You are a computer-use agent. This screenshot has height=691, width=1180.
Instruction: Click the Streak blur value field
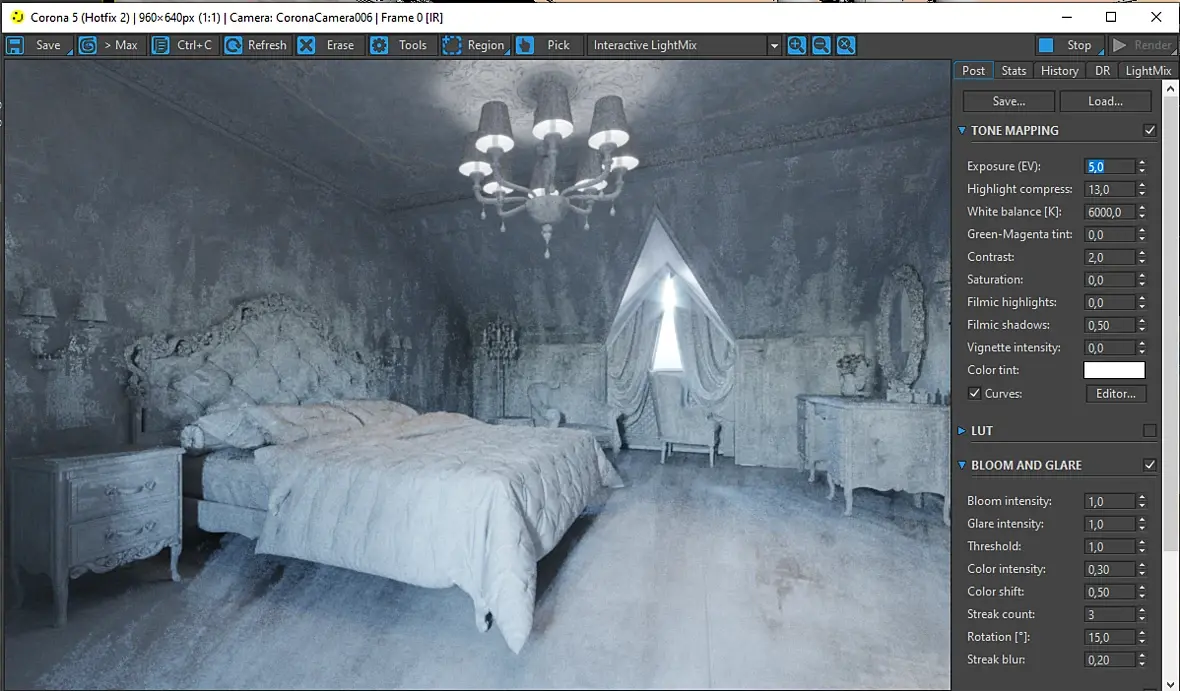tap(1110, 659)
